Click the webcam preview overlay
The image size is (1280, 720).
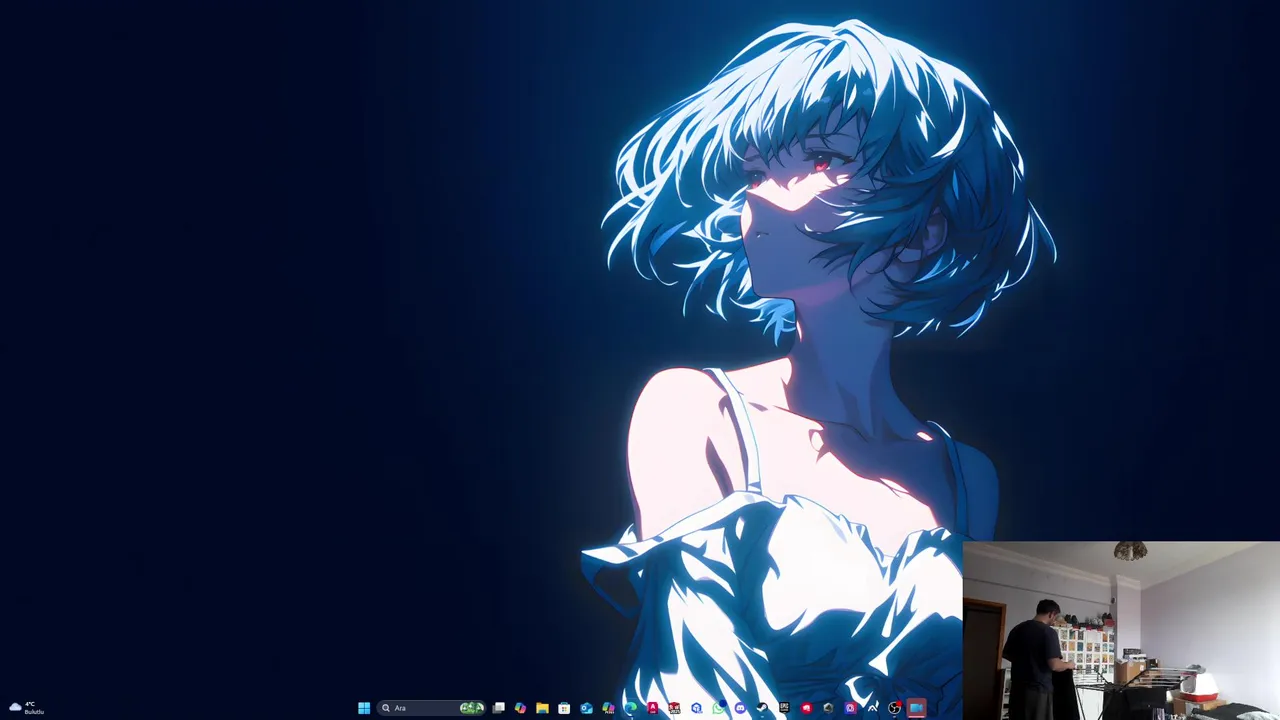1121,630
